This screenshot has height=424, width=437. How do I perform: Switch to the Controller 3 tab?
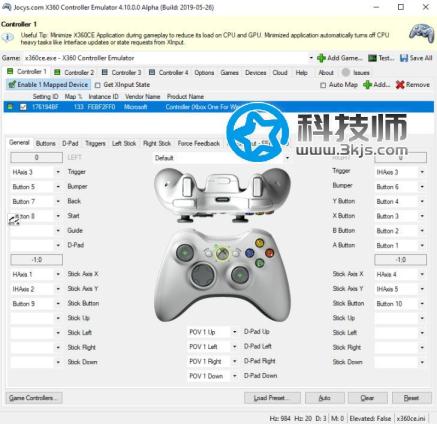(x=121, y=72)
